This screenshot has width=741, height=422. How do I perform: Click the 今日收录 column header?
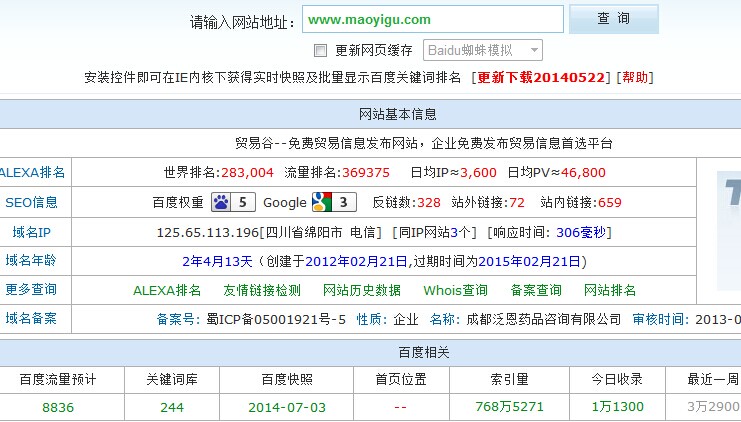617,379
